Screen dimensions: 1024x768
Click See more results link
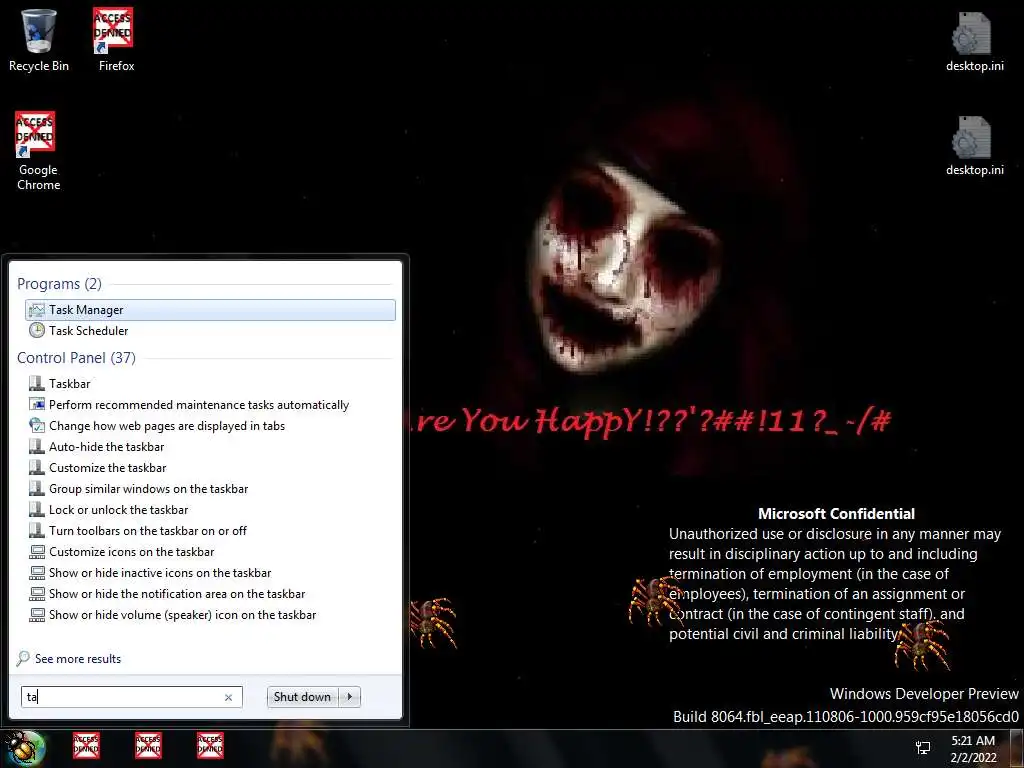[x=78, y=658]
